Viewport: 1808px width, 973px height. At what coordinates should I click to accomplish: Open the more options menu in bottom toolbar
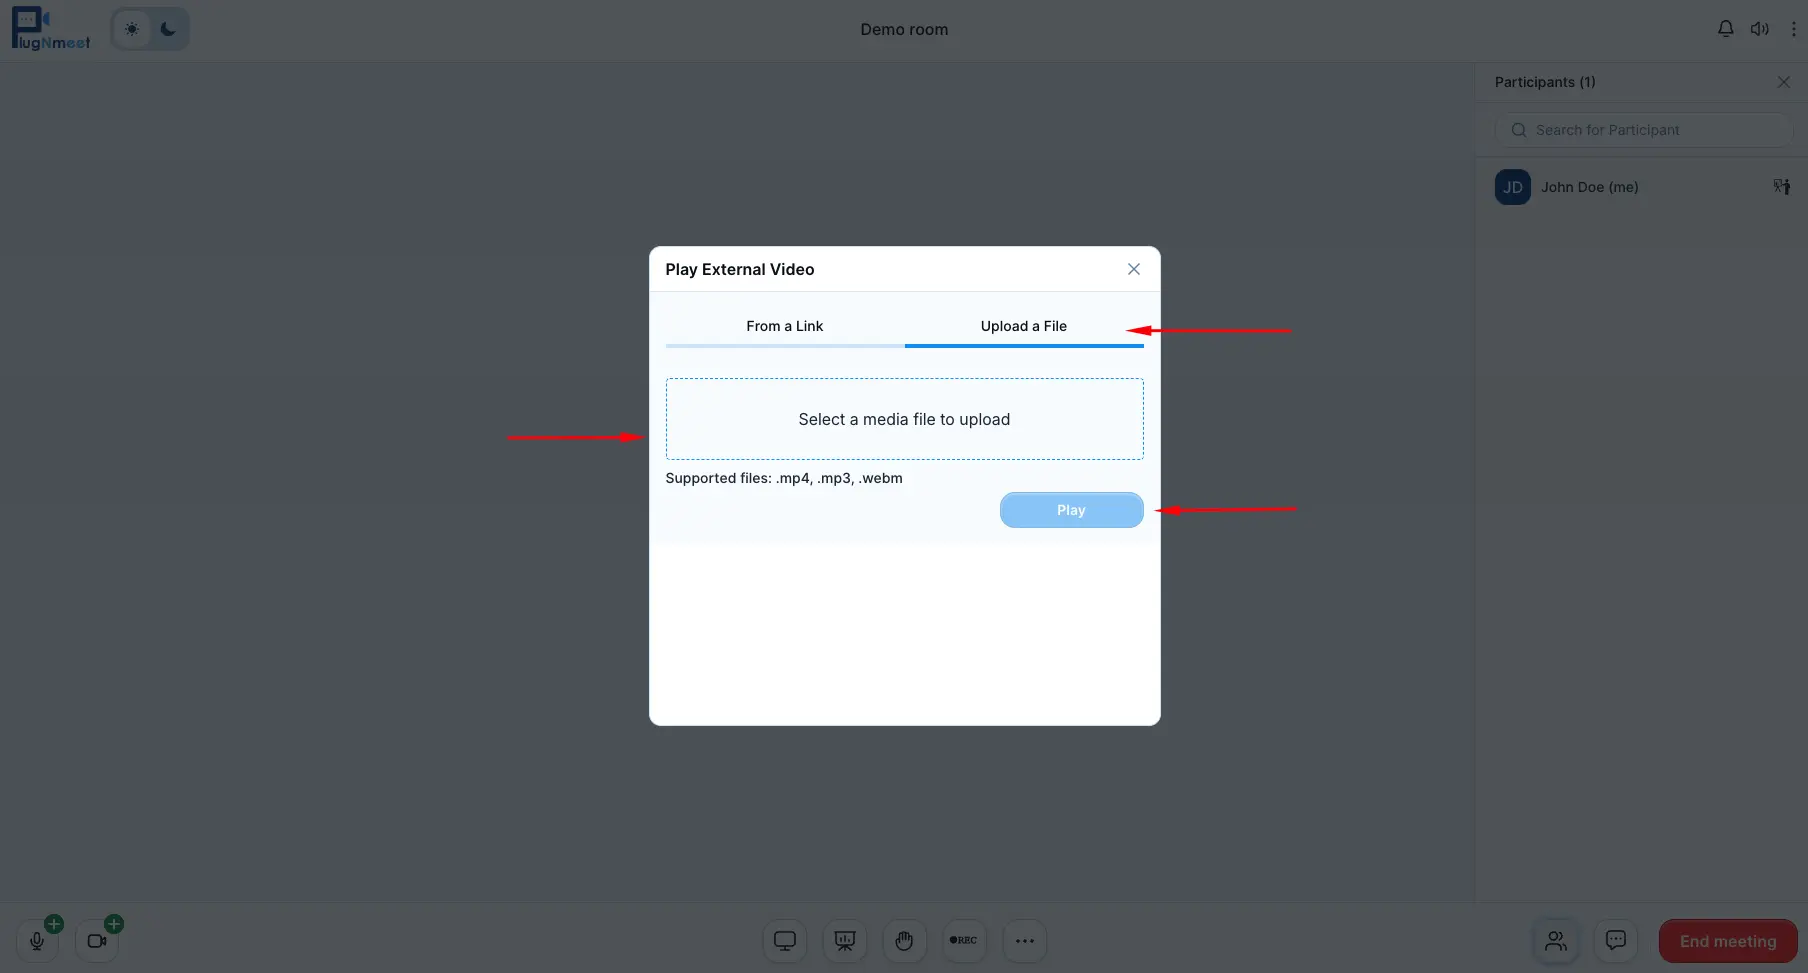(x=1024, y=941)
